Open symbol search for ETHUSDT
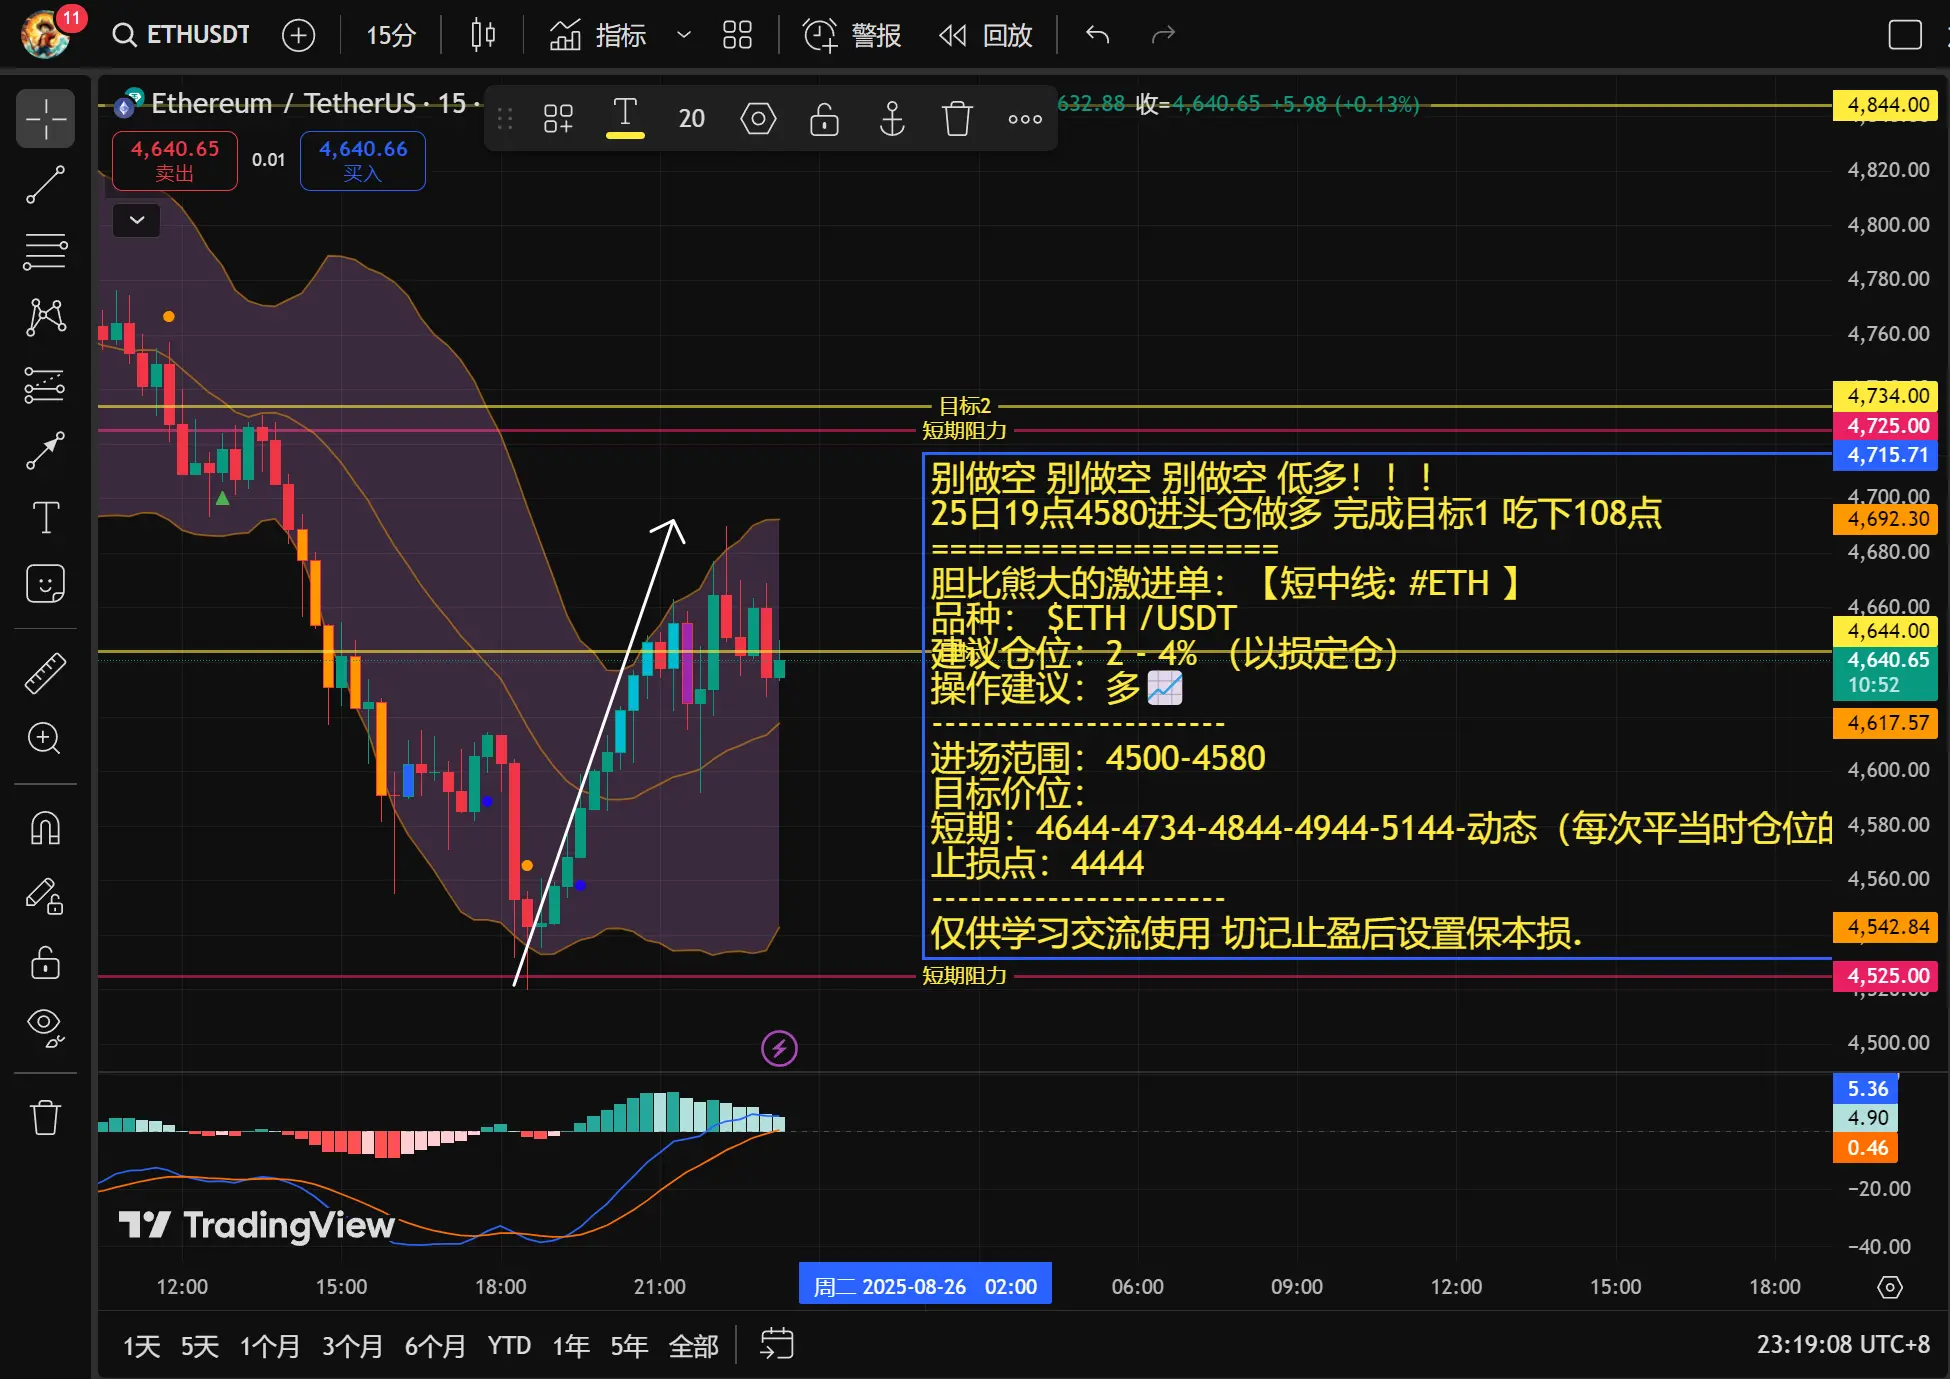The image size is (1950, 1379). [x=181, y=35]
